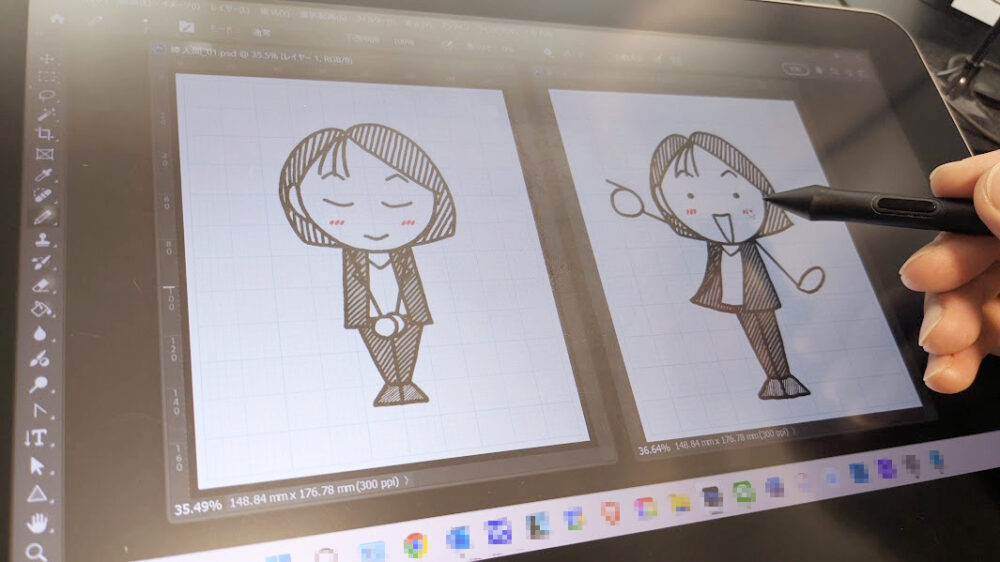
Task: Open Google Chrome from the taskbar
Action: (x=415, y=544)
